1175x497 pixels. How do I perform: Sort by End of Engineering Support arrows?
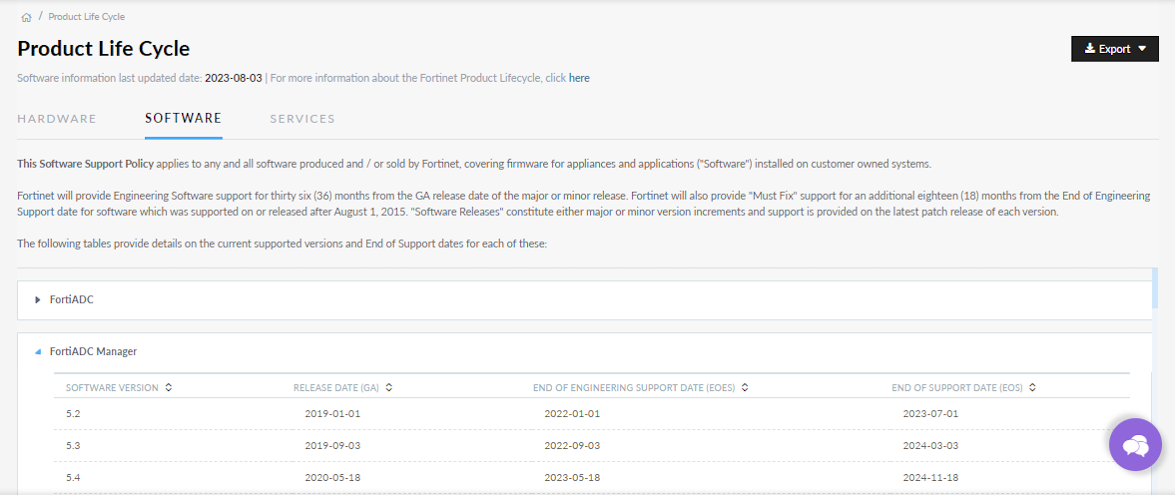(x=745, y=388)
